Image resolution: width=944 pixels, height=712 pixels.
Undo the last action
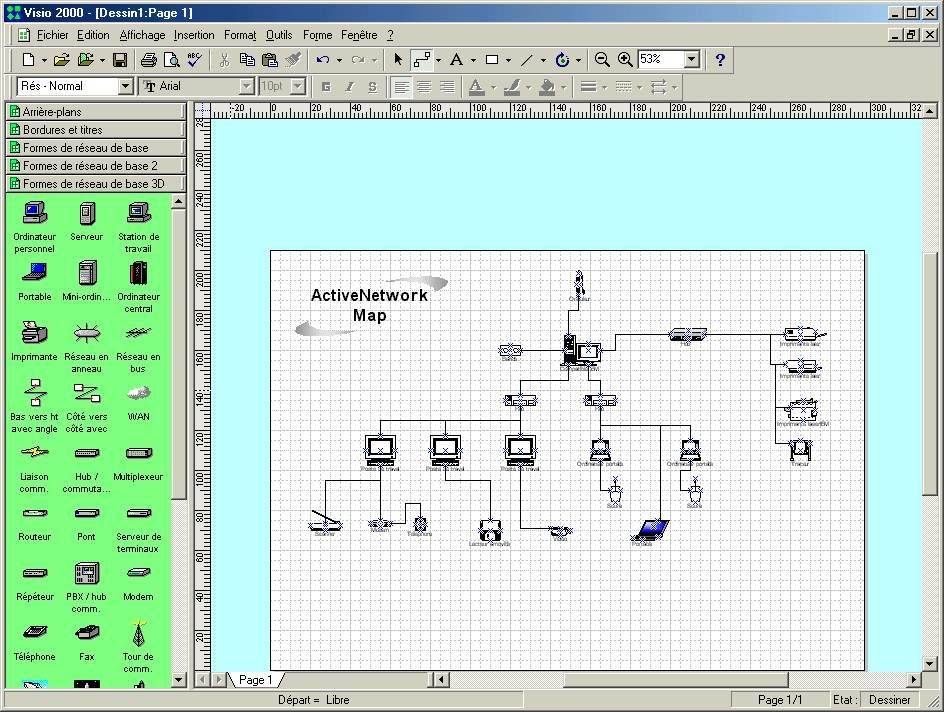point(323,60)
